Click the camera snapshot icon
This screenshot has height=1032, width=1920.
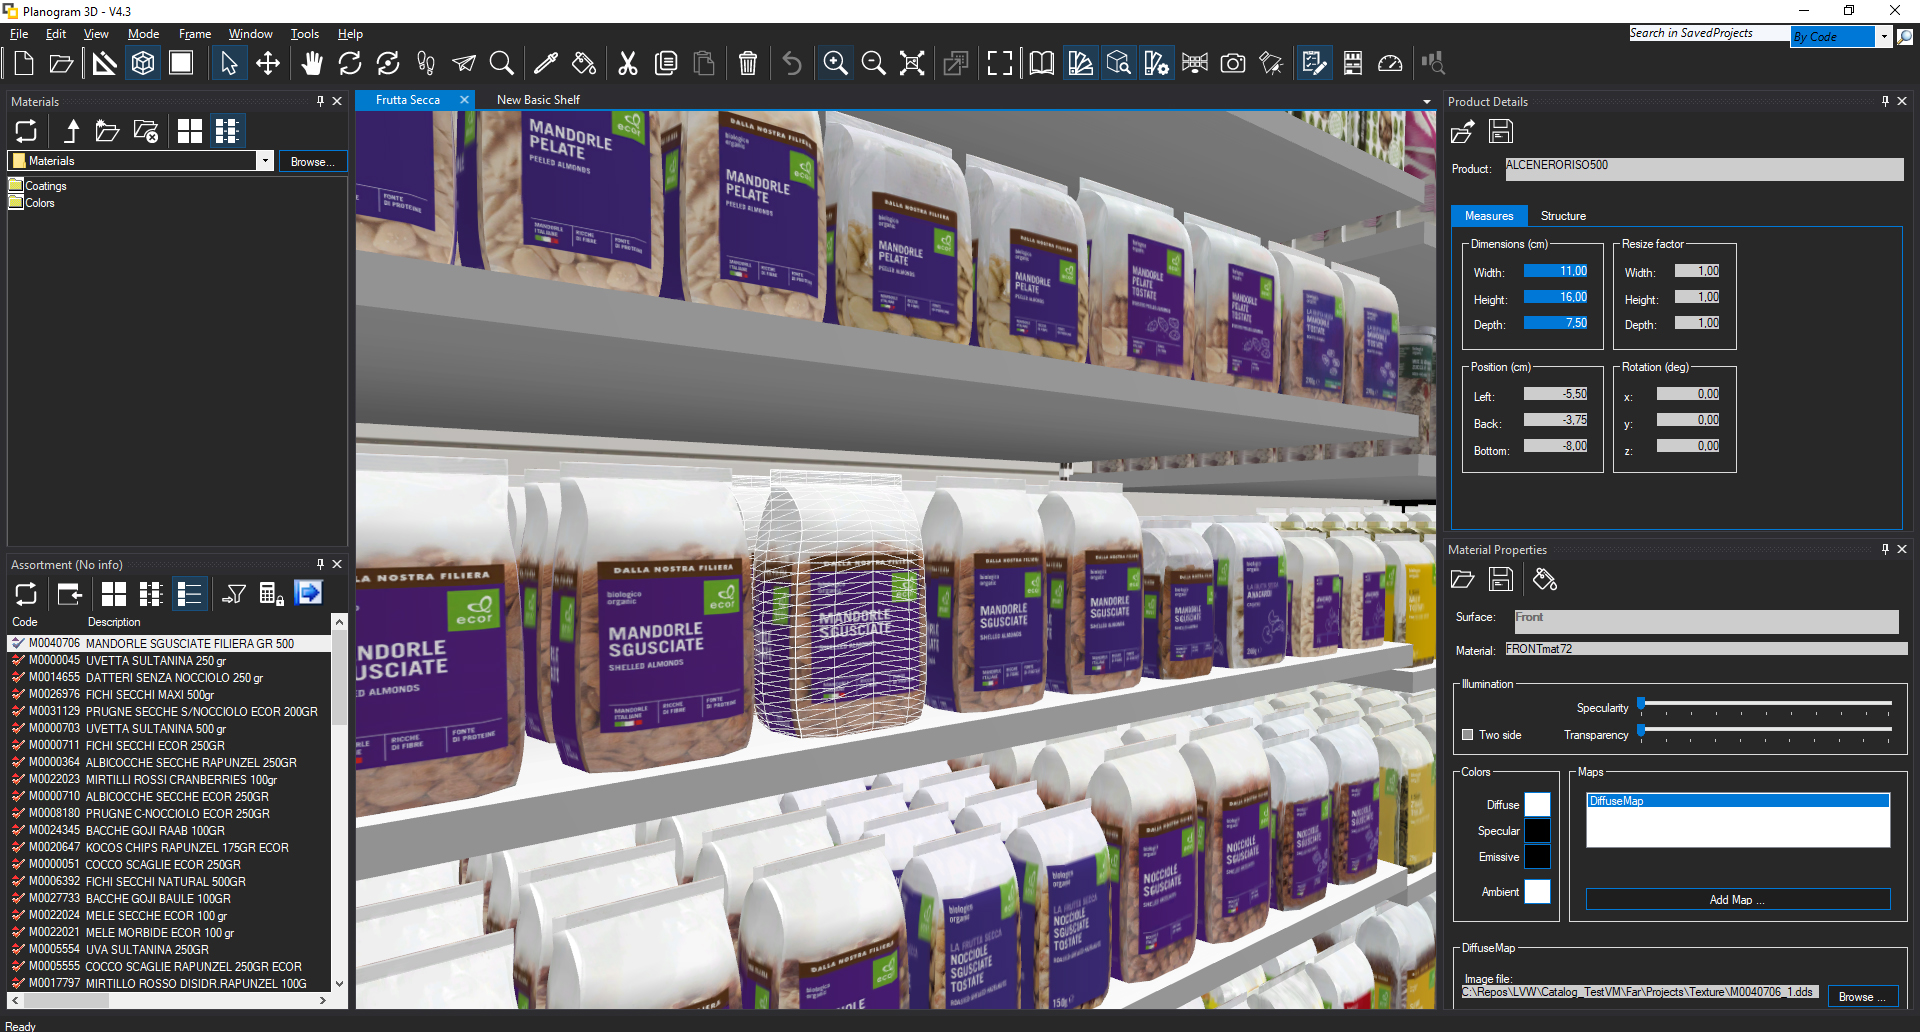tap(1233, 64)
